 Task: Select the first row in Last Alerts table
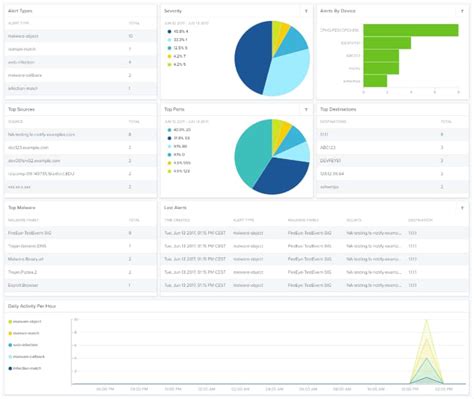click(314, 233)
